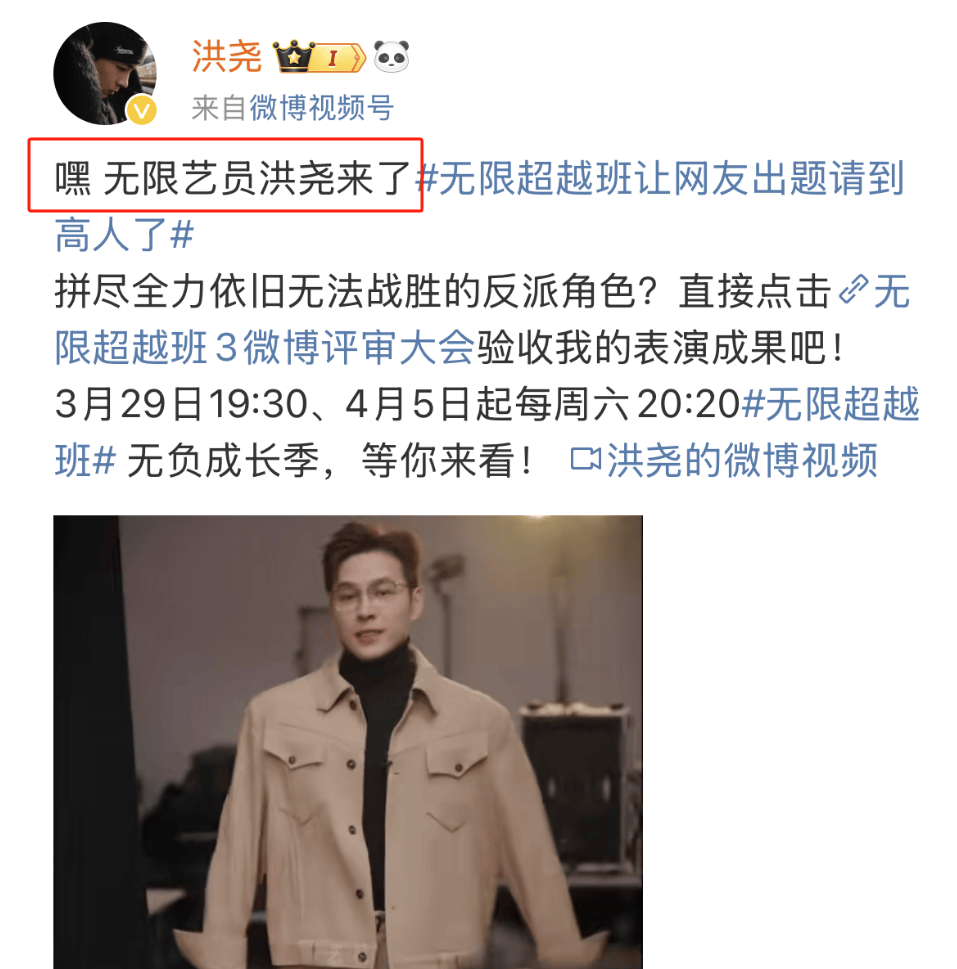Open 洪尧的微博视频 link
The width and height of the screenshot is (957, 969).
pos(741,460)
